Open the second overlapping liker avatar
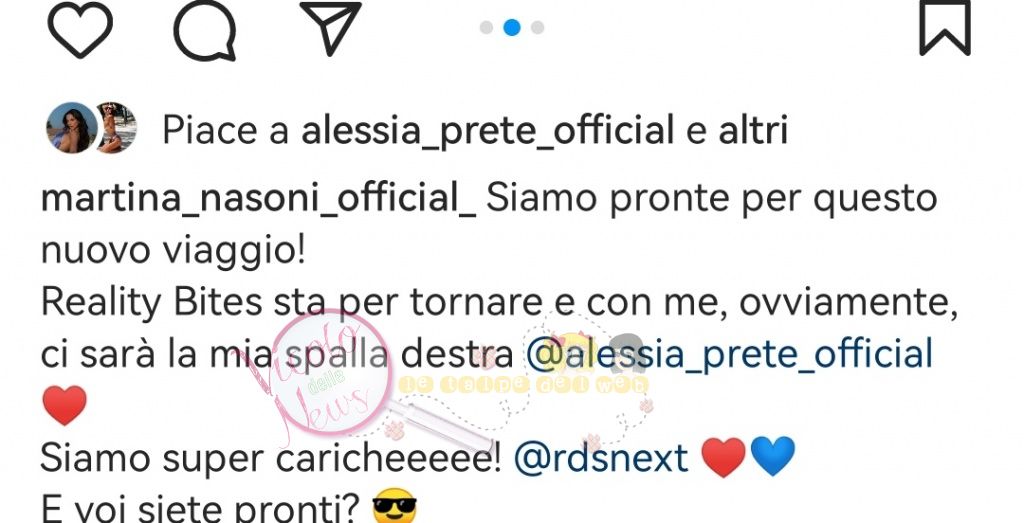This screenshot has height=523, width=1024. tap(118, 127)
